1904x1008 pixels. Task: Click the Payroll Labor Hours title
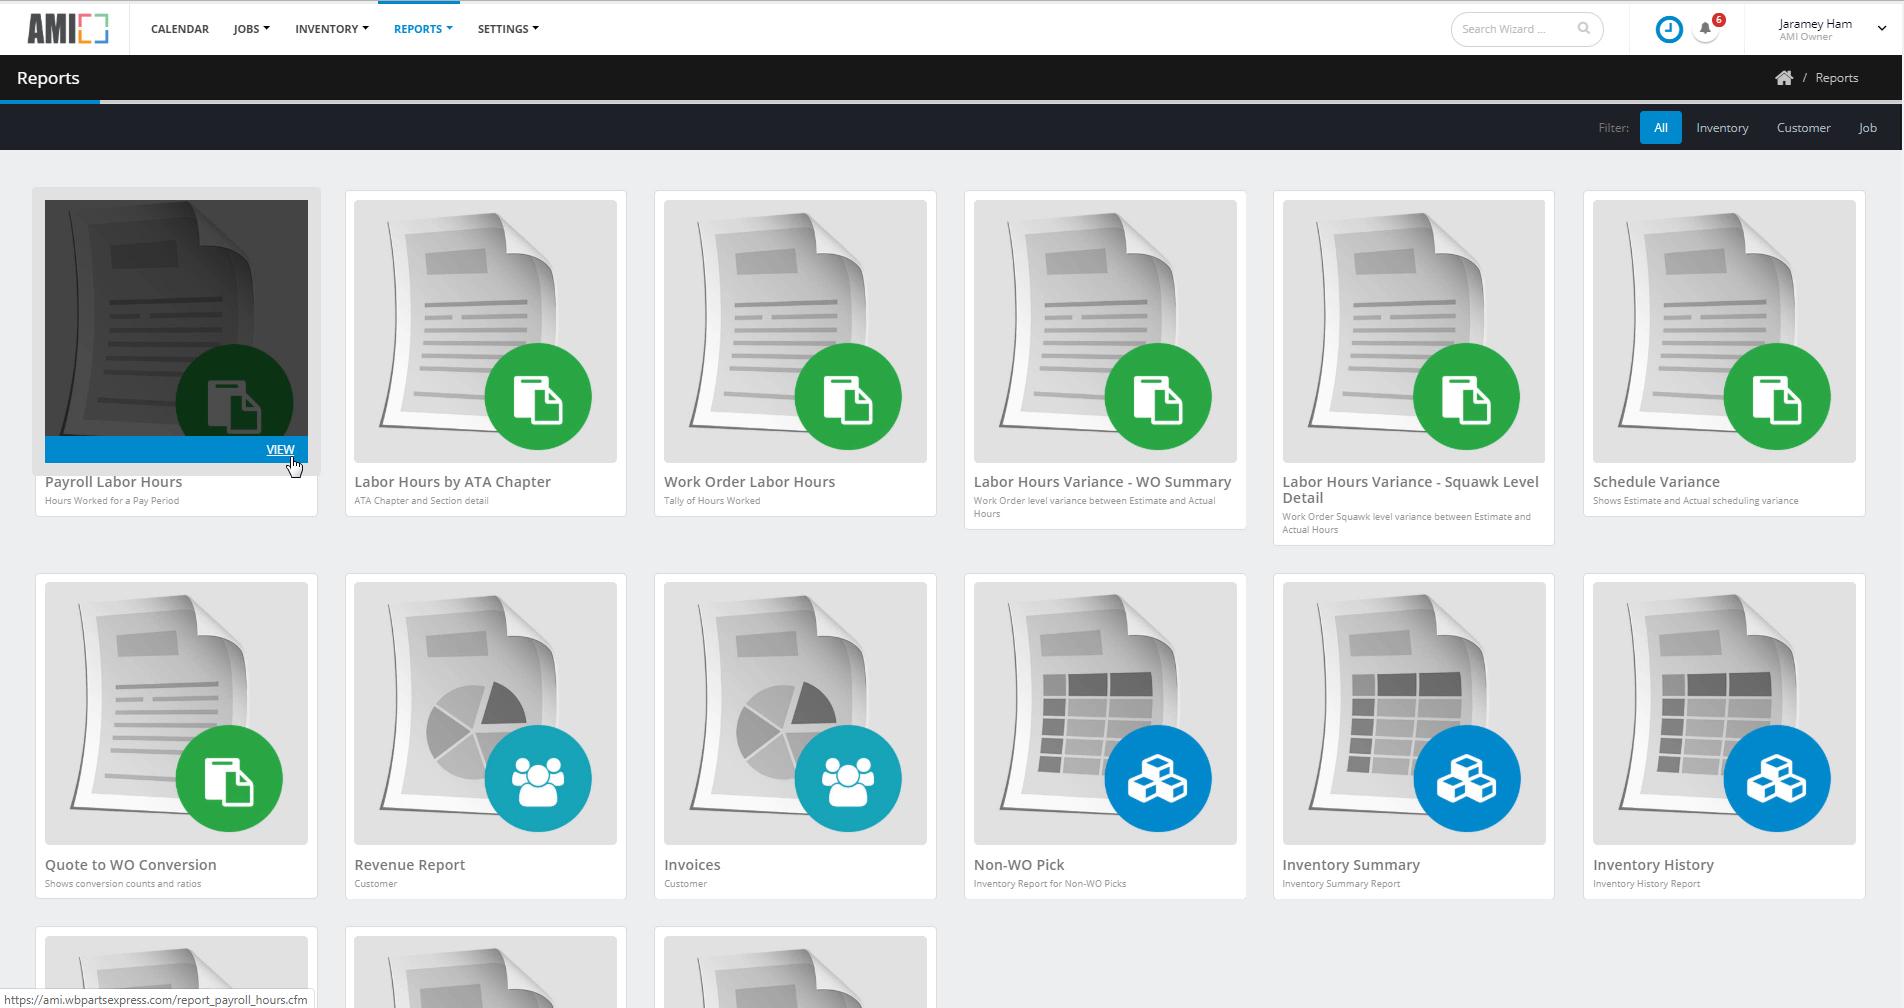click(113, 482)
